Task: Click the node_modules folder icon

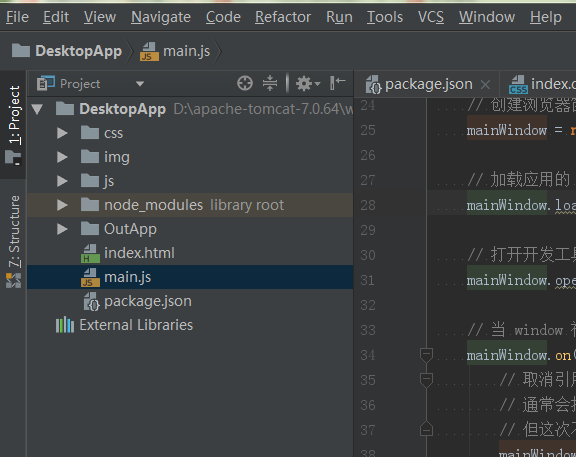Action: pyautogui.click(x=90, y=205)
